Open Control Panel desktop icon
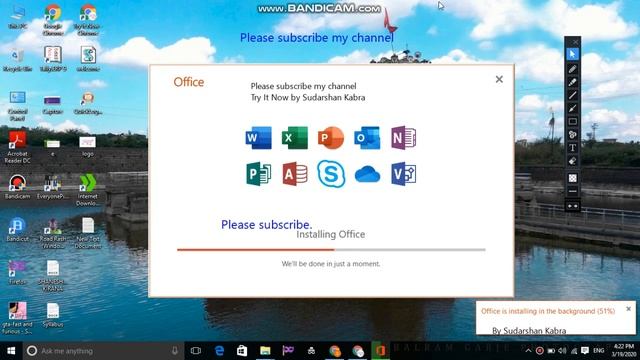Image resolution: width=640 pixels, height=360 pixels. pyautogui.click(x=17, y=106)
